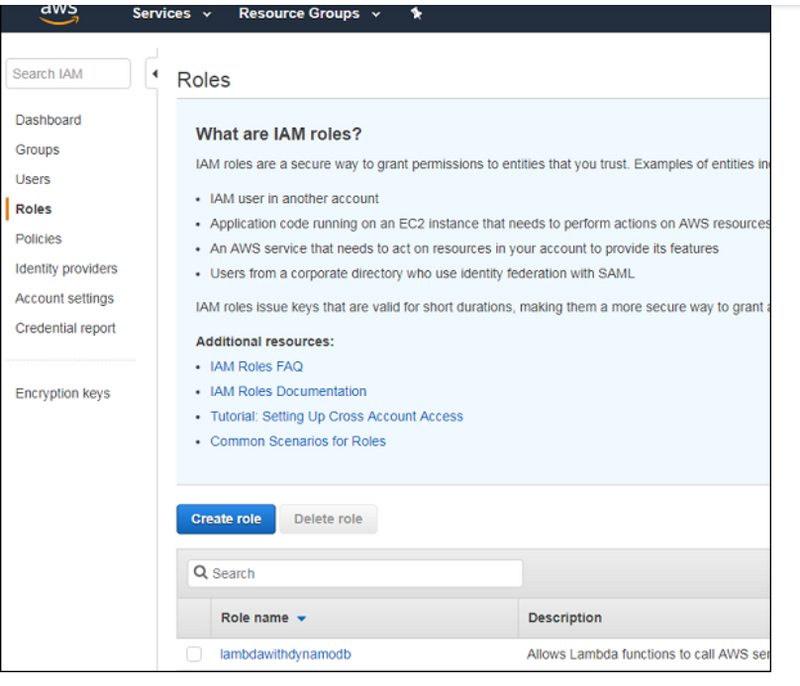Click the Create role button
The width and height of the screenshot is (800, 686).
point(226,519)
